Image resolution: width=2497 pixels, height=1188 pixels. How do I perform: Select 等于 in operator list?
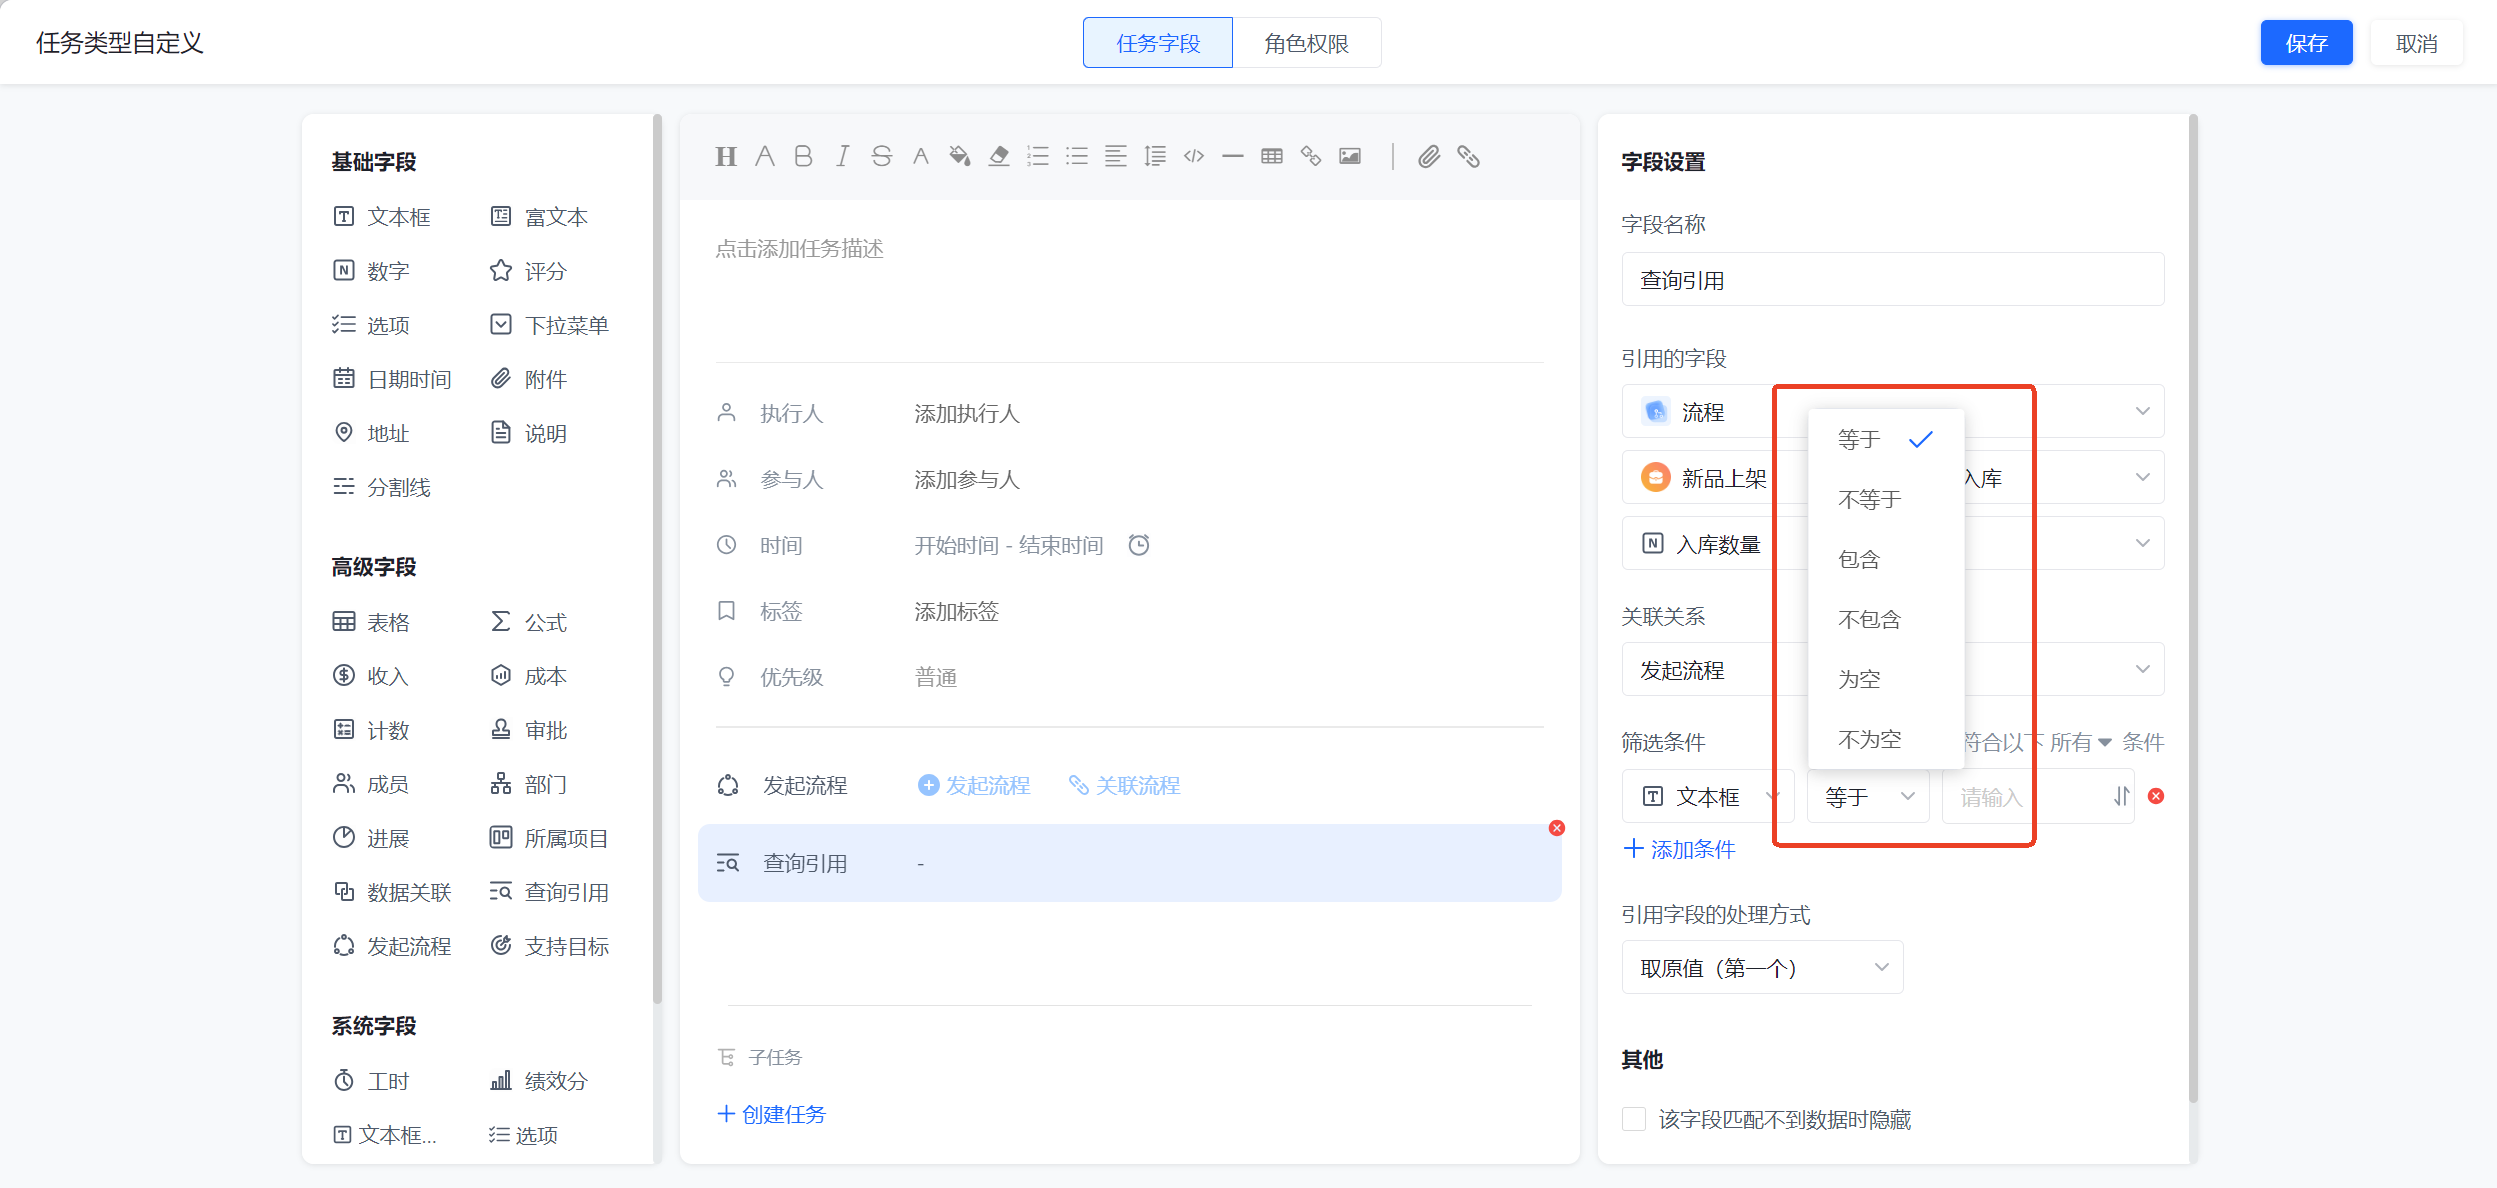point(1886,439)
